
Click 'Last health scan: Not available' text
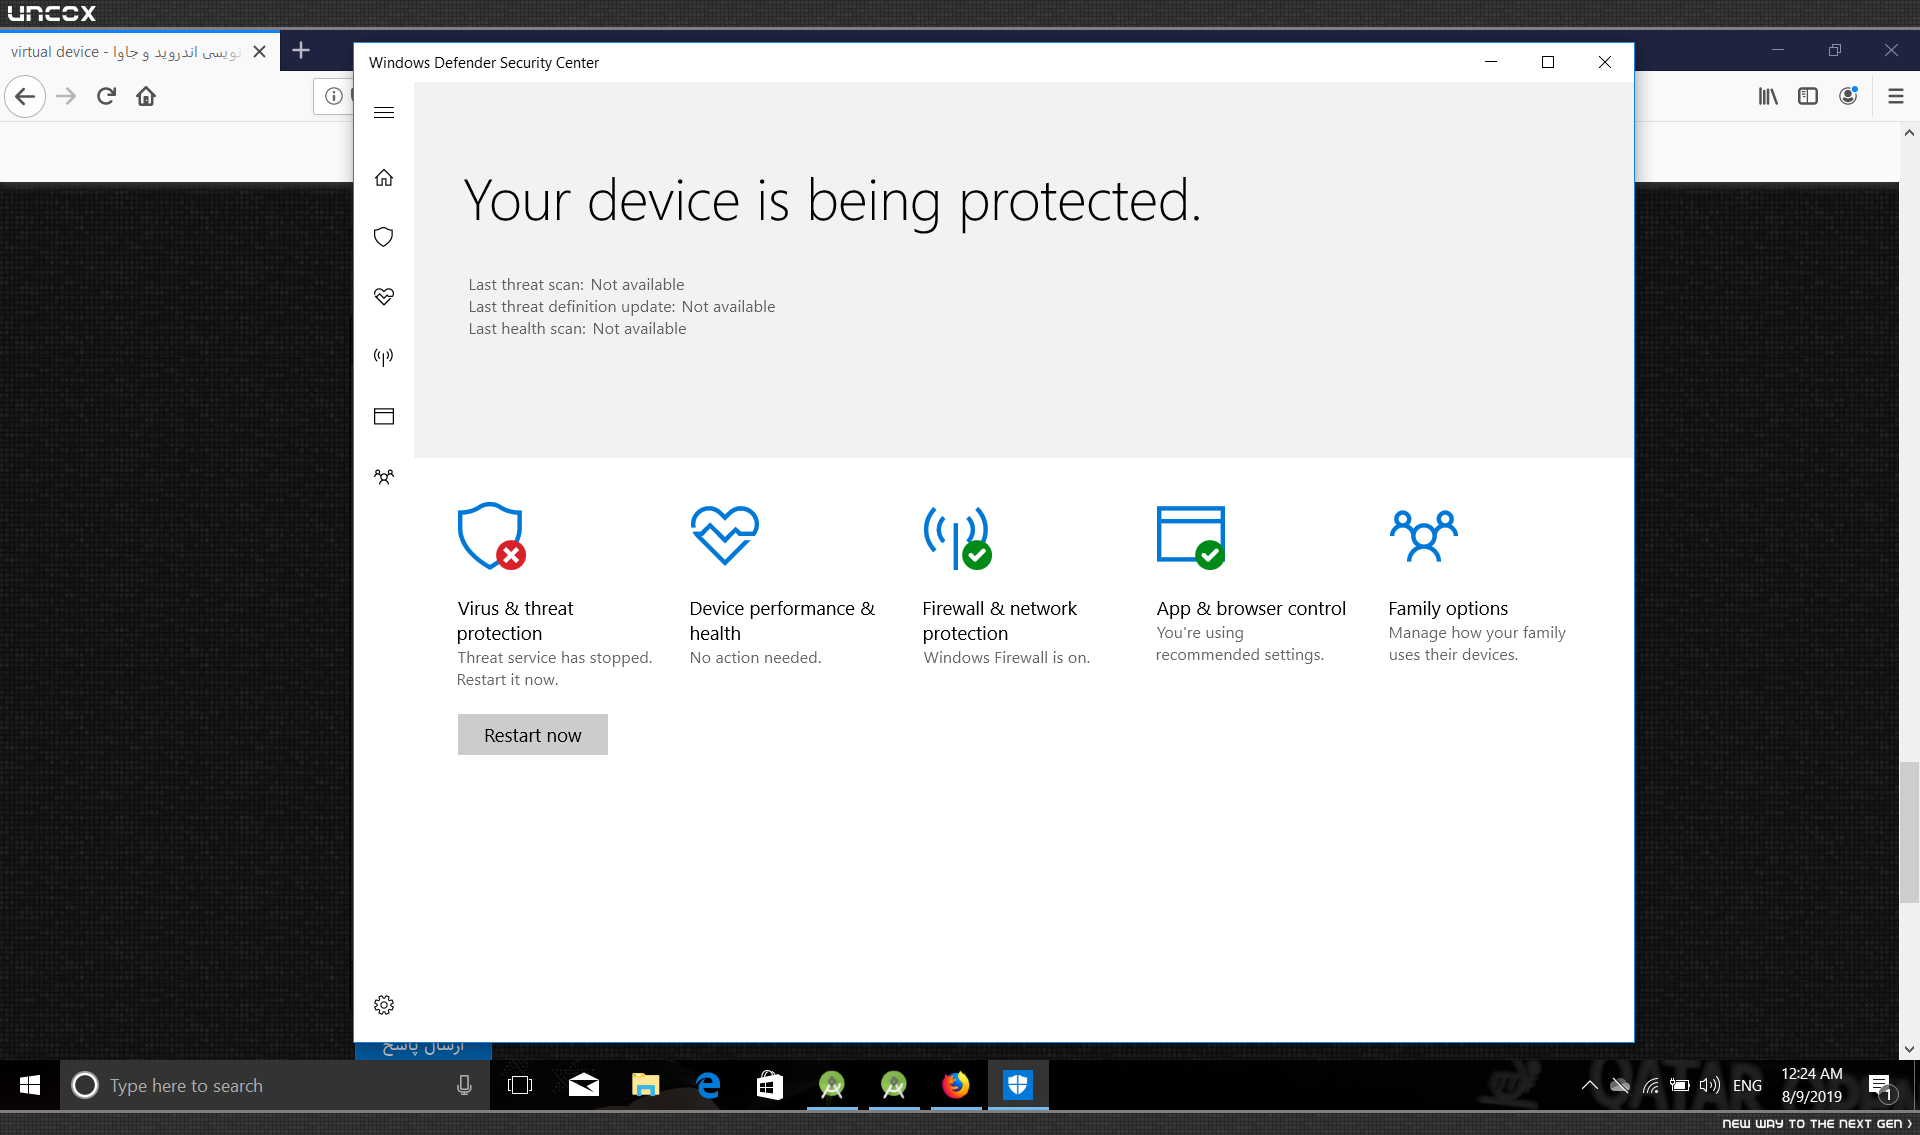click(577, 329)
